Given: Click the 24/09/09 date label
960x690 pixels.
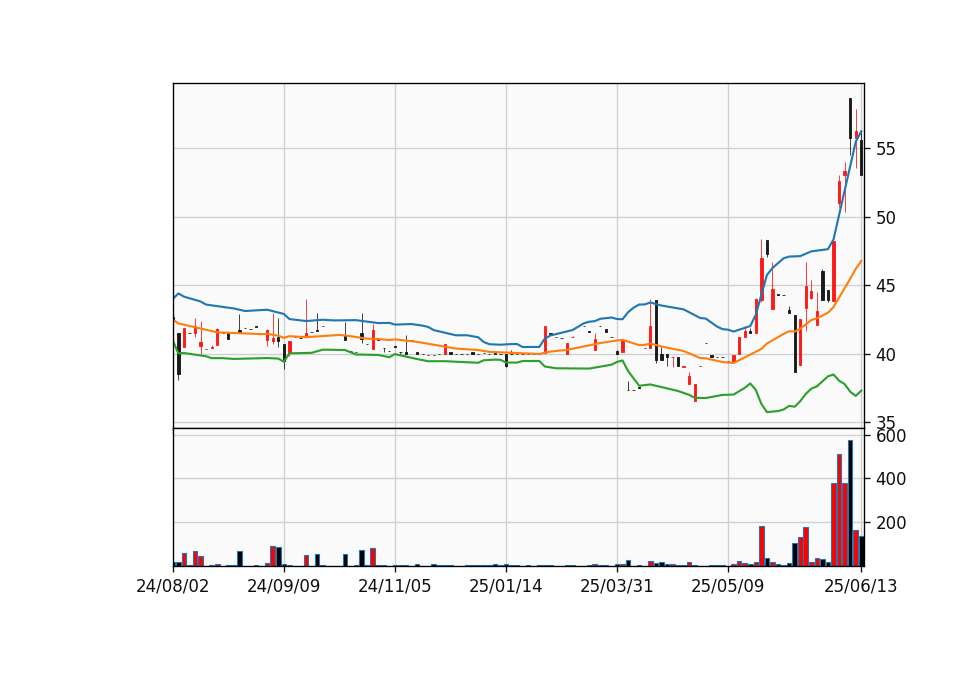Looking at the screenshot, I should pos(283,587).
